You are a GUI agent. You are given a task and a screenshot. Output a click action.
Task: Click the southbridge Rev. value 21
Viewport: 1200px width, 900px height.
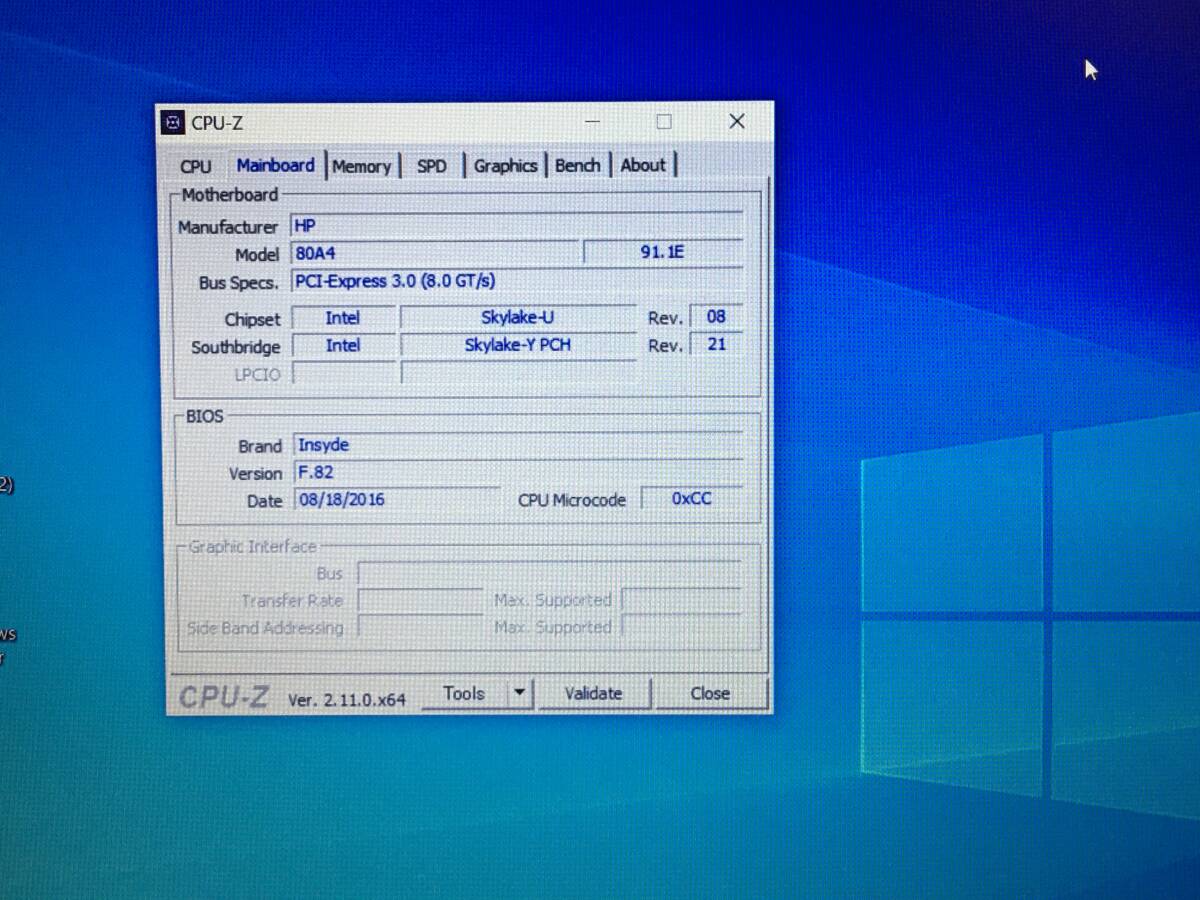click(x=716, y=345)
